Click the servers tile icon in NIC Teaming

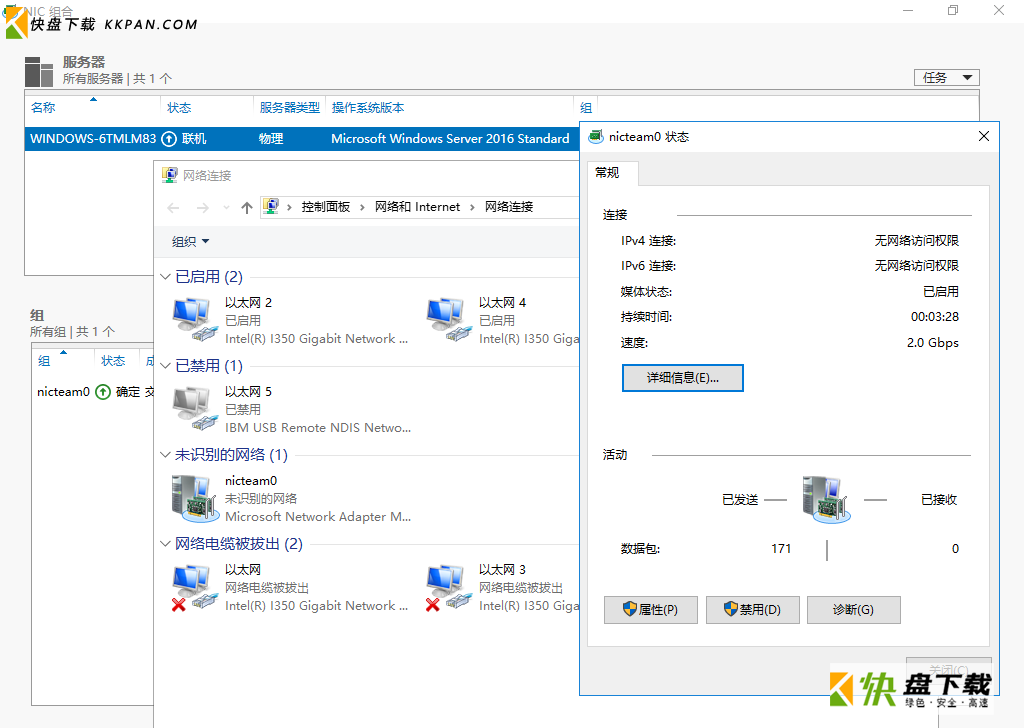click(x=39, y=71)
